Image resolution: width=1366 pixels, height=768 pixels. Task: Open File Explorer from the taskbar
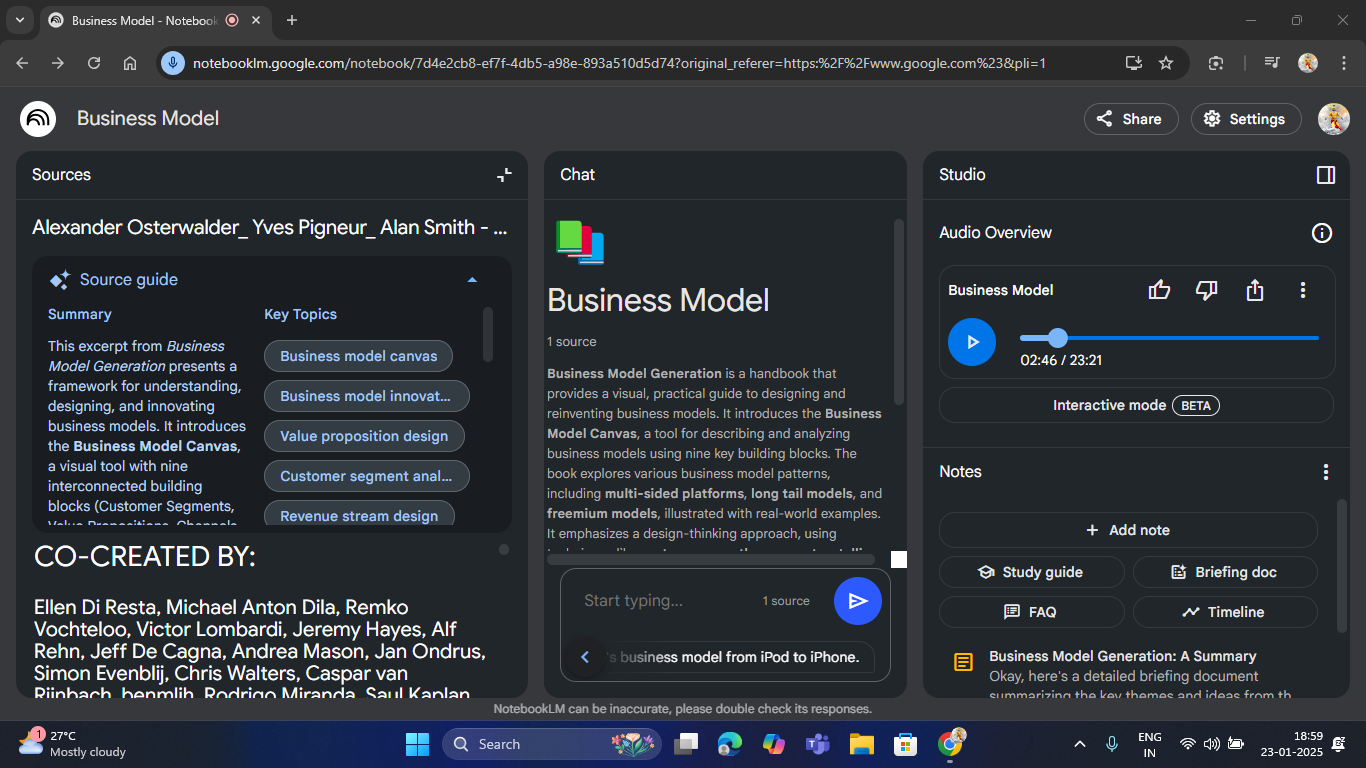[861, 744]
